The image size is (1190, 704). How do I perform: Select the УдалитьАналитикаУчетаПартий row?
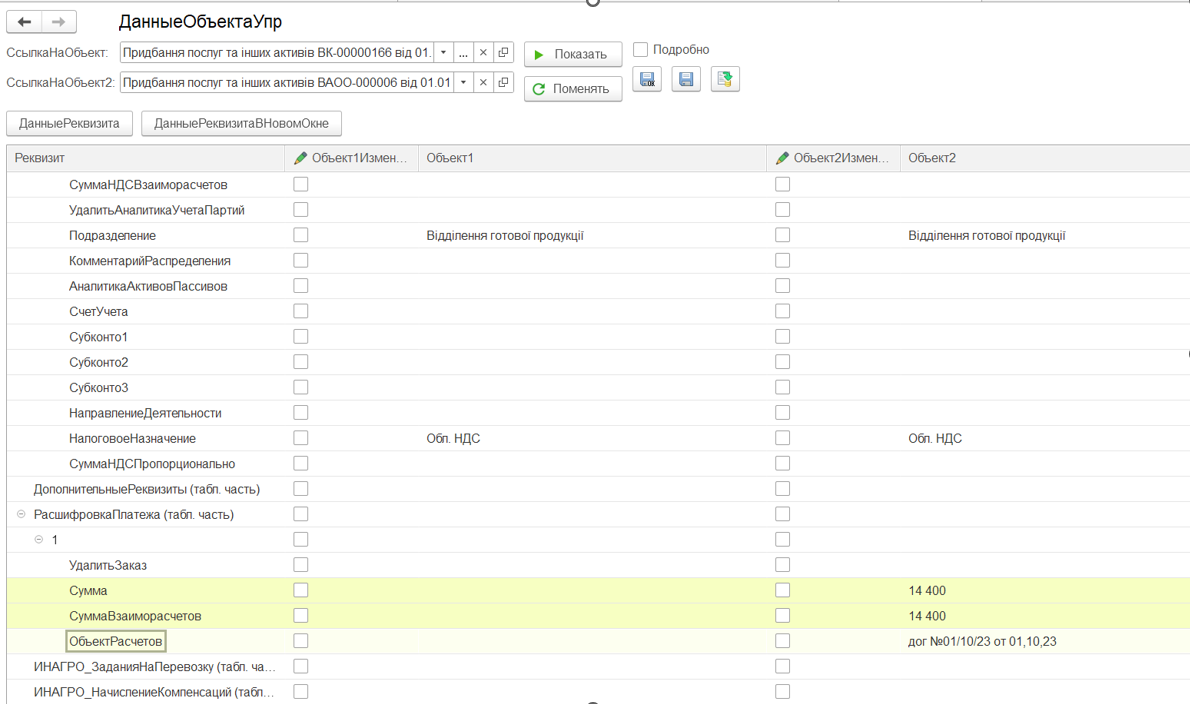click(x=598, y=209)
